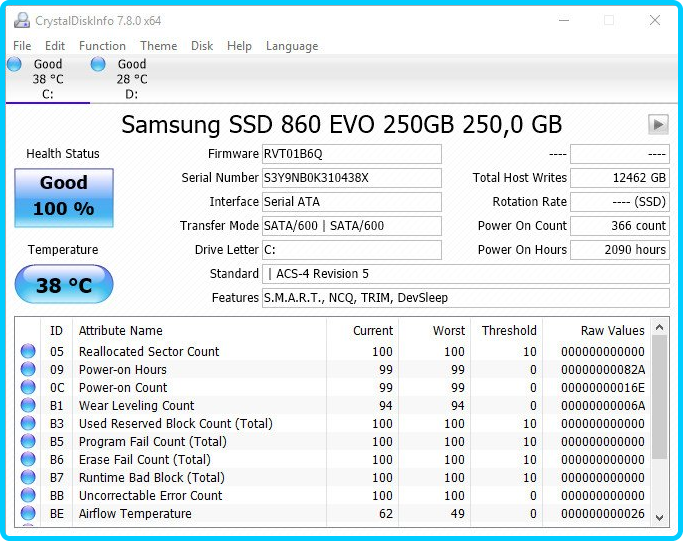Click the status orb for Reallocated Sector Count
The image size is (683, 541).
(28, 351)
